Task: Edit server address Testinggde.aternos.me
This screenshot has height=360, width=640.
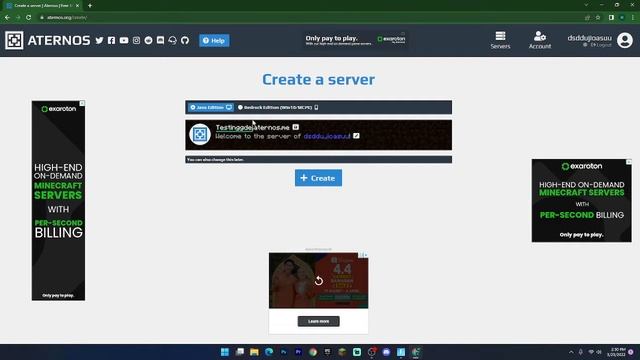Action: 252,127
